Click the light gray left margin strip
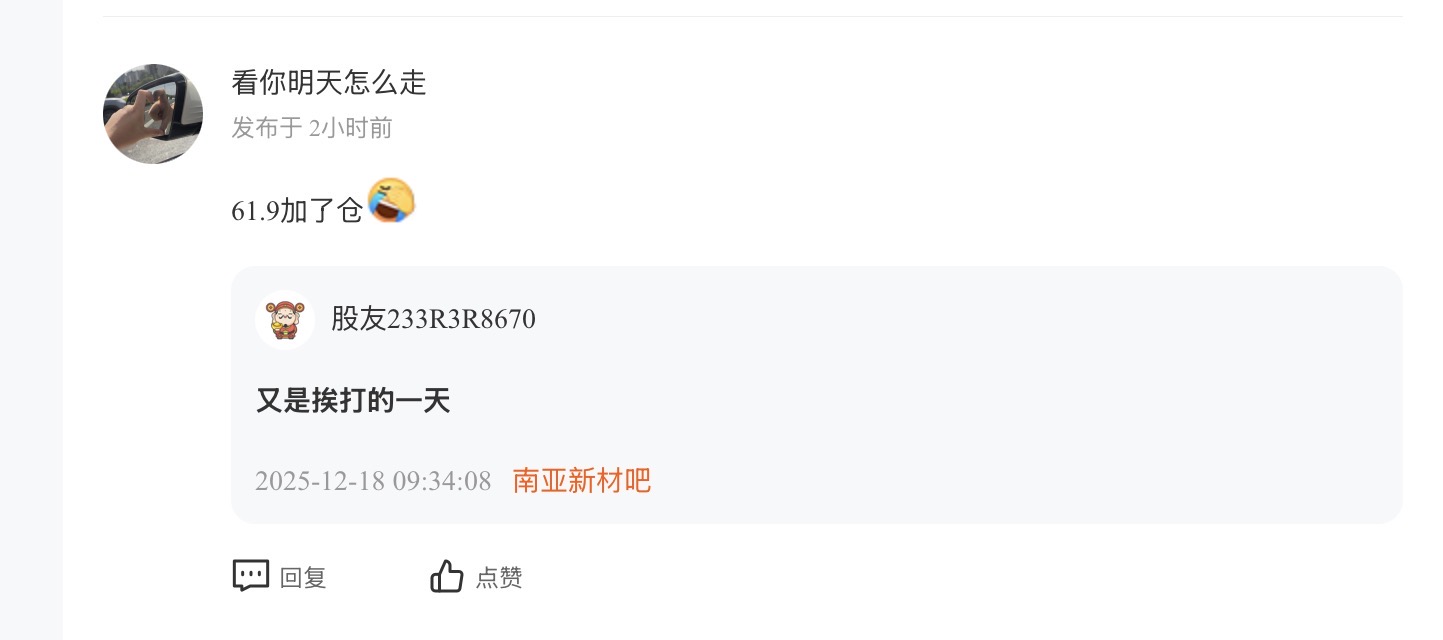 point(31,320)
